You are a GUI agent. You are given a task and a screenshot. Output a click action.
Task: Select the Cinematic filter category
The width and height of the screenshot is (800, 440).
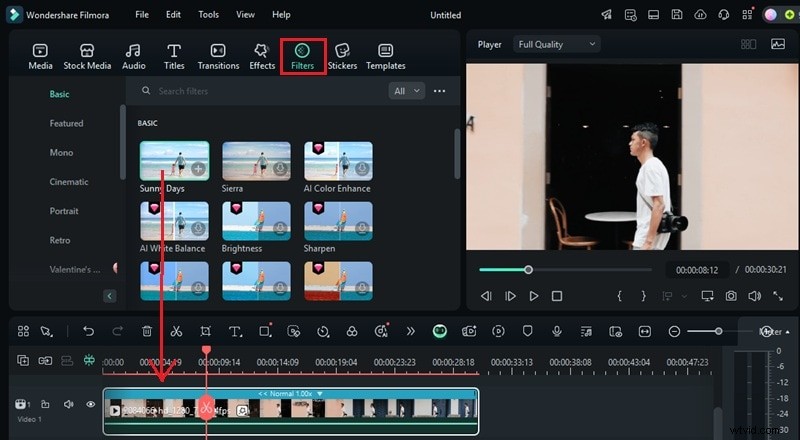[x=69, y=181]
